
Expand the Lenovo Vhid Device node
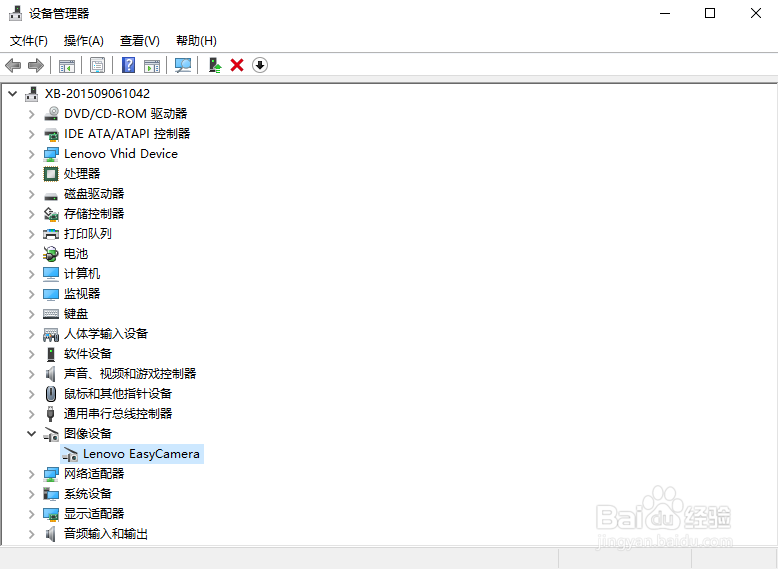click(x=32, y=154)
